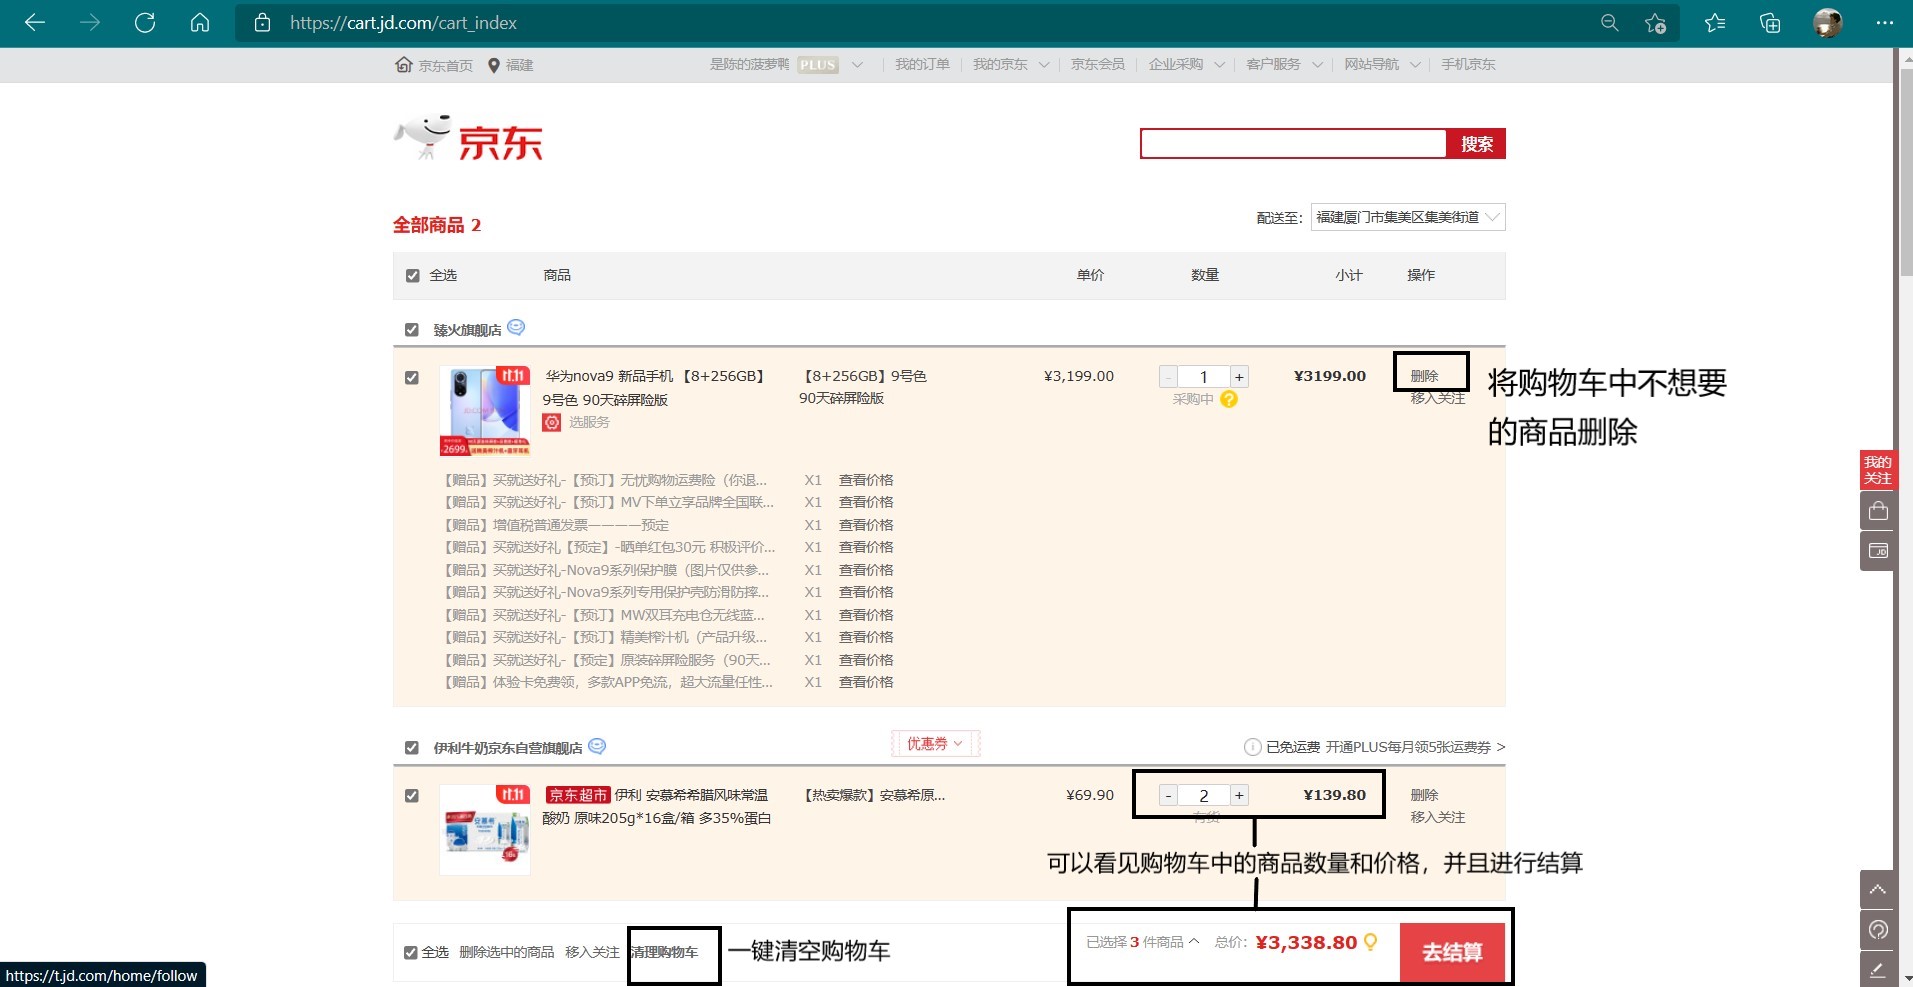
Task: Open 京东会员 in the top navigation
Action: tap(1098, 65)
